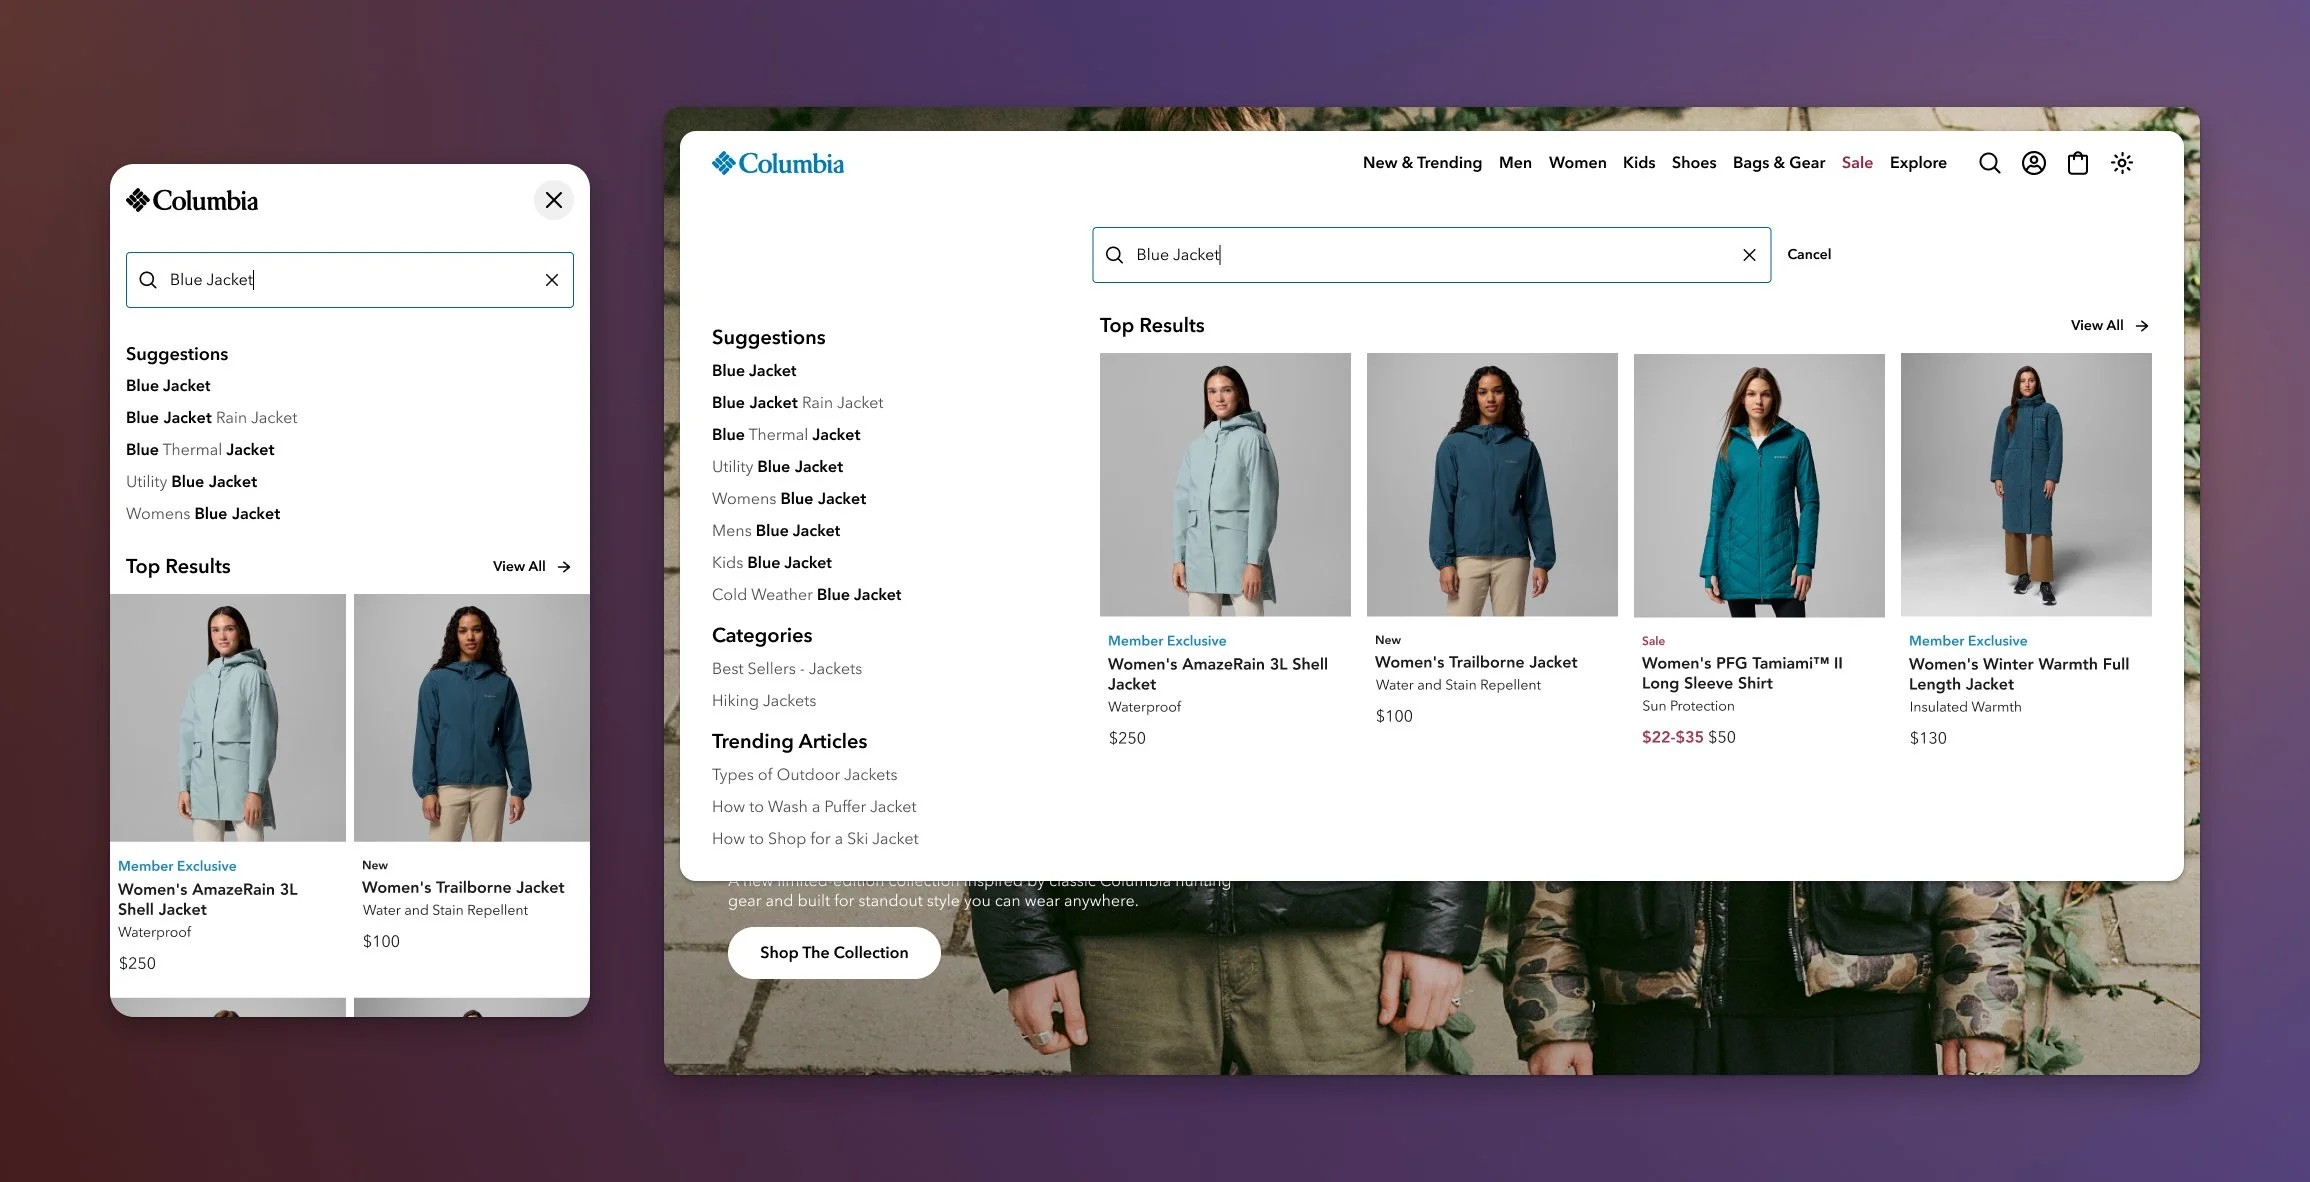Open Types of Outdoor Jackets article
This screenshot has width=2310, height=1182.
tap(804, 775)
